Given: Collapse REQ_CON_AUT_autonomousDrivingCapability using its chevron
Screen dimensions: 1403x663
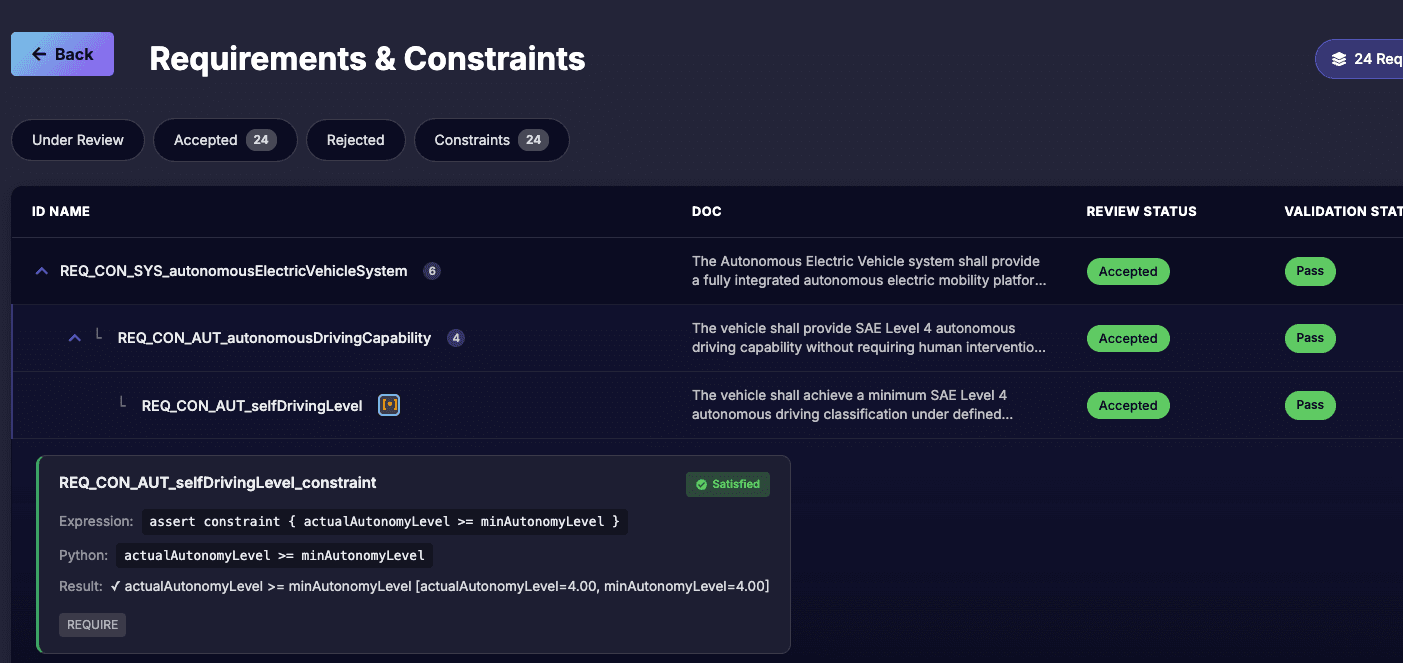Looking at the screenshot, I should click(x=74, y=337).
